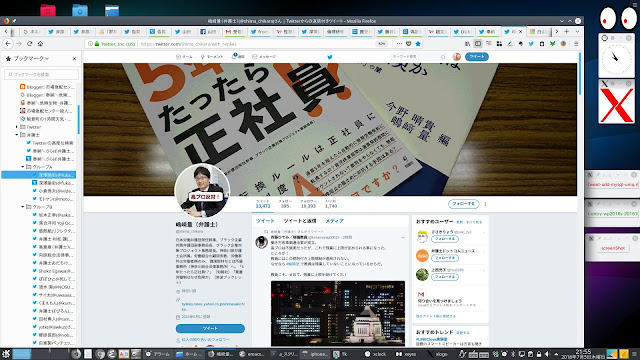Expand the Twitter bookmarks folder
The image size is (640, 360).
(x=17, y=127)
